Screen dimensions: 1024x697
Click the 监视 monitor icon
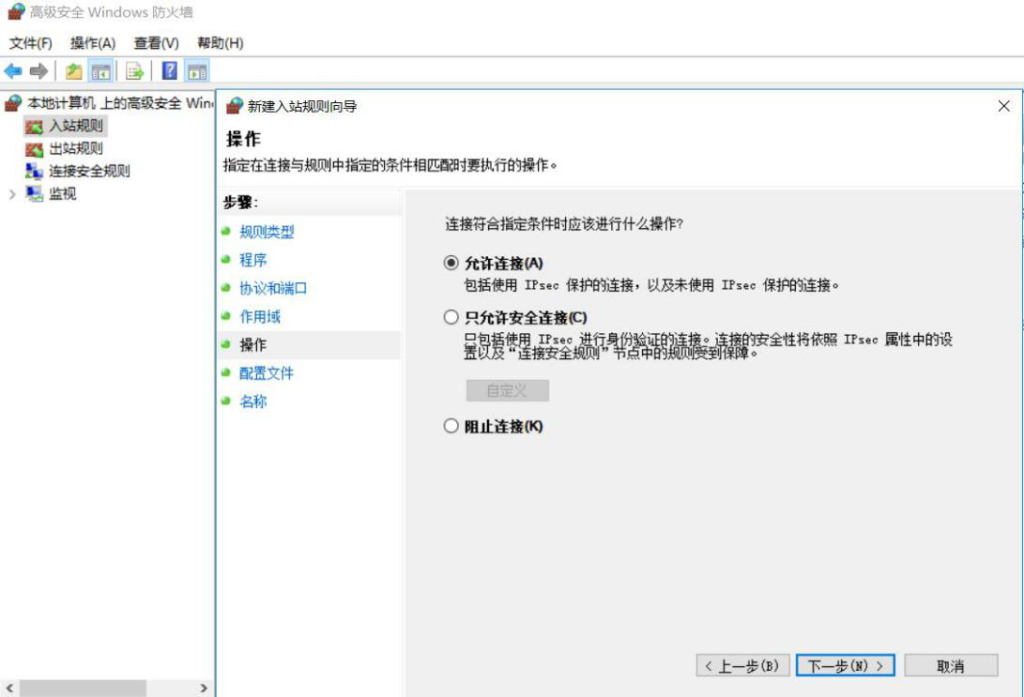[34, 193]
